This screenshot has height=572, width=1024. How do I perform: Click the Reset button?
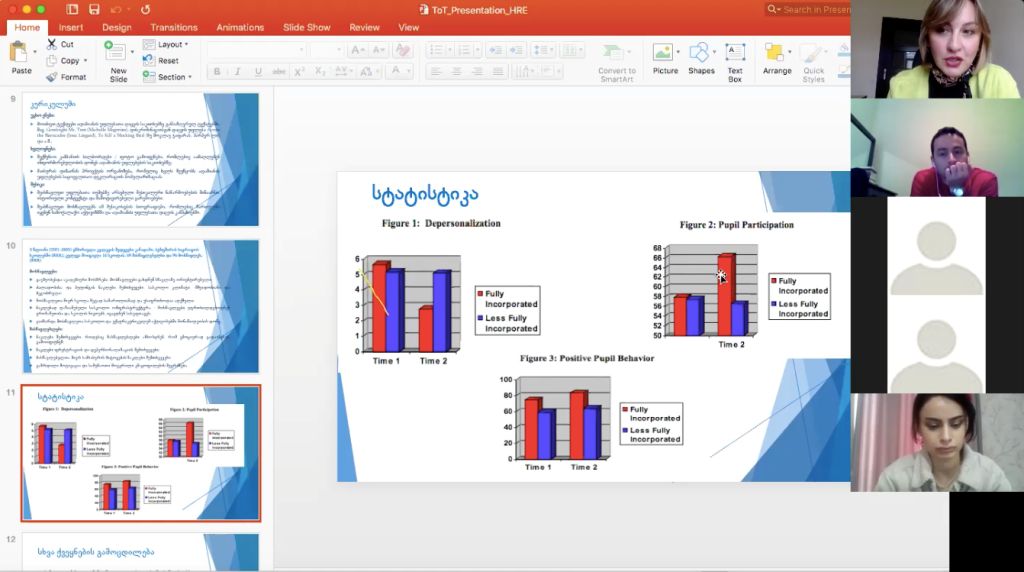167,61
